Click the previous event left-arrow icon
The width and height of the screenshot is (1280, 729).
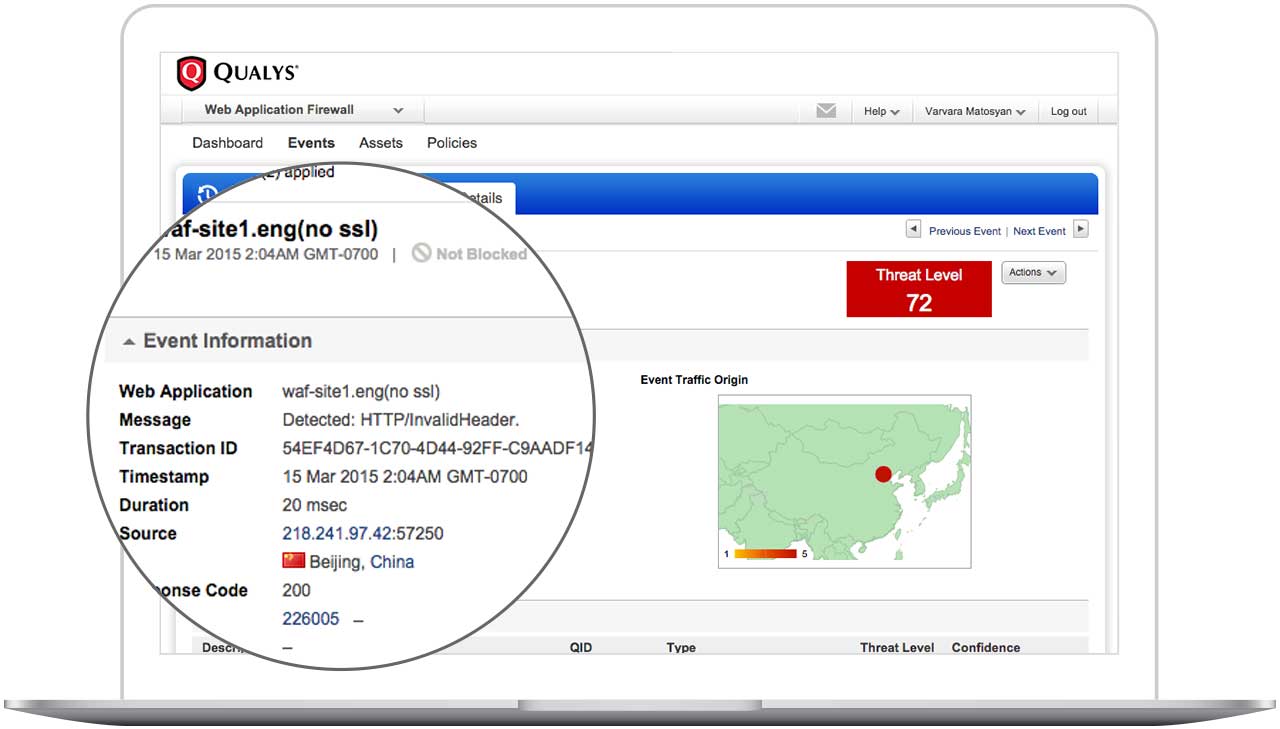point(912,228)
